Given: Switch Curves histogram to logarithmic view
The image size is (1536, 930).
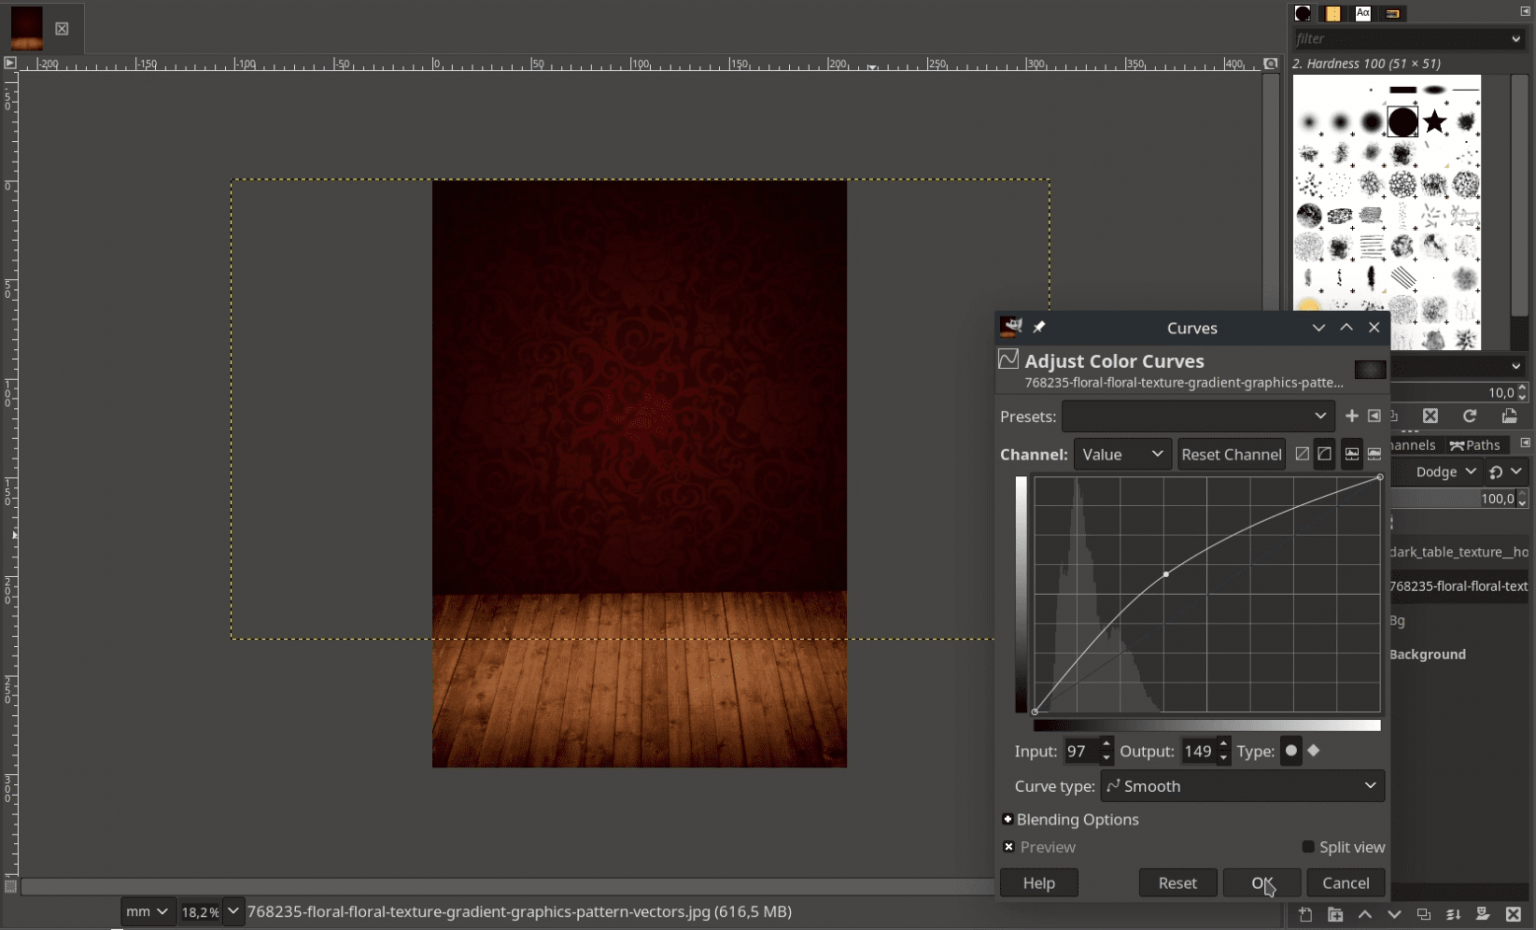Looking at the screenshot, I should 1375,453.
